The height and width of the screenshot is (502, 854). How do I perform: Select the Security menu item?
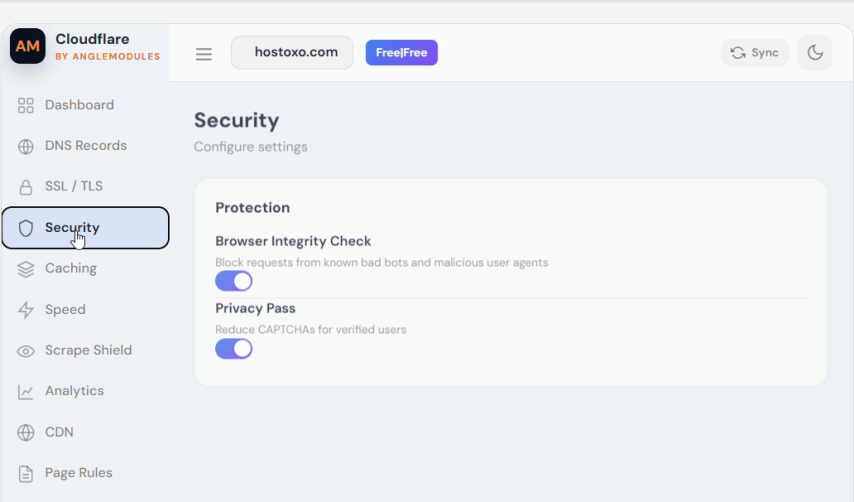coord(86,228)
